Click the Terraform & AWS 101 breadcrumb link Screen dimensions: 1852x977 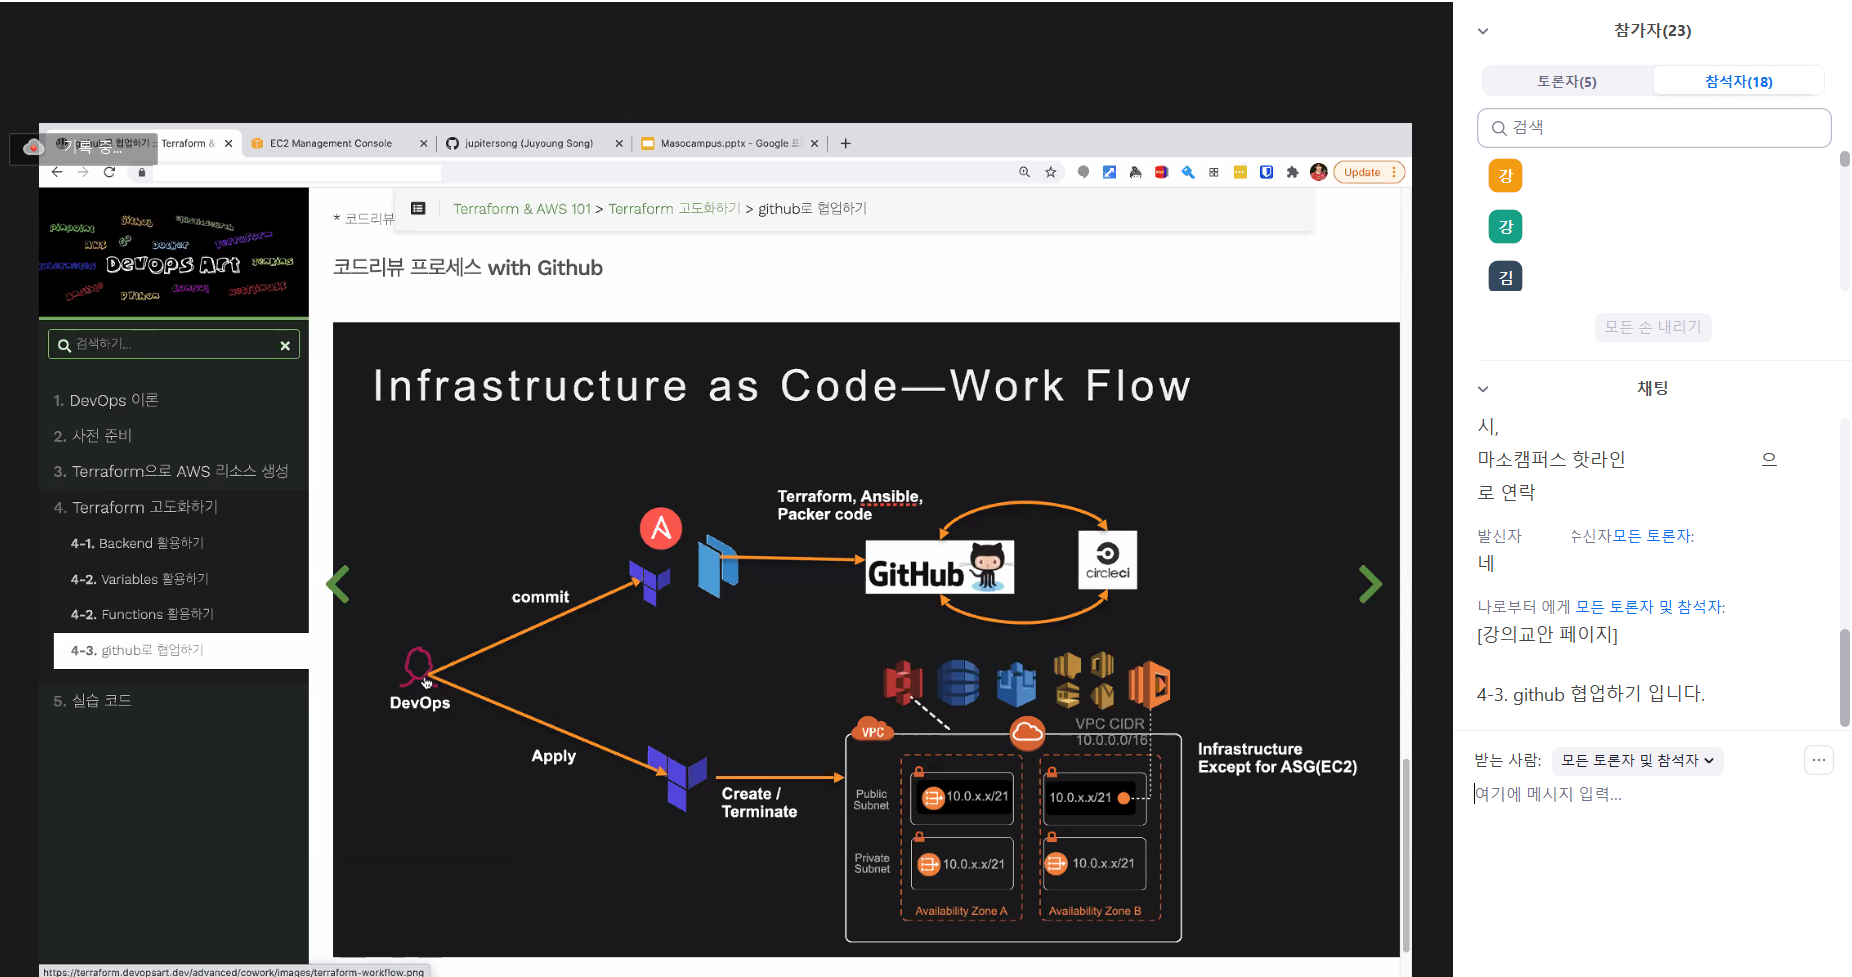[521, 209]
